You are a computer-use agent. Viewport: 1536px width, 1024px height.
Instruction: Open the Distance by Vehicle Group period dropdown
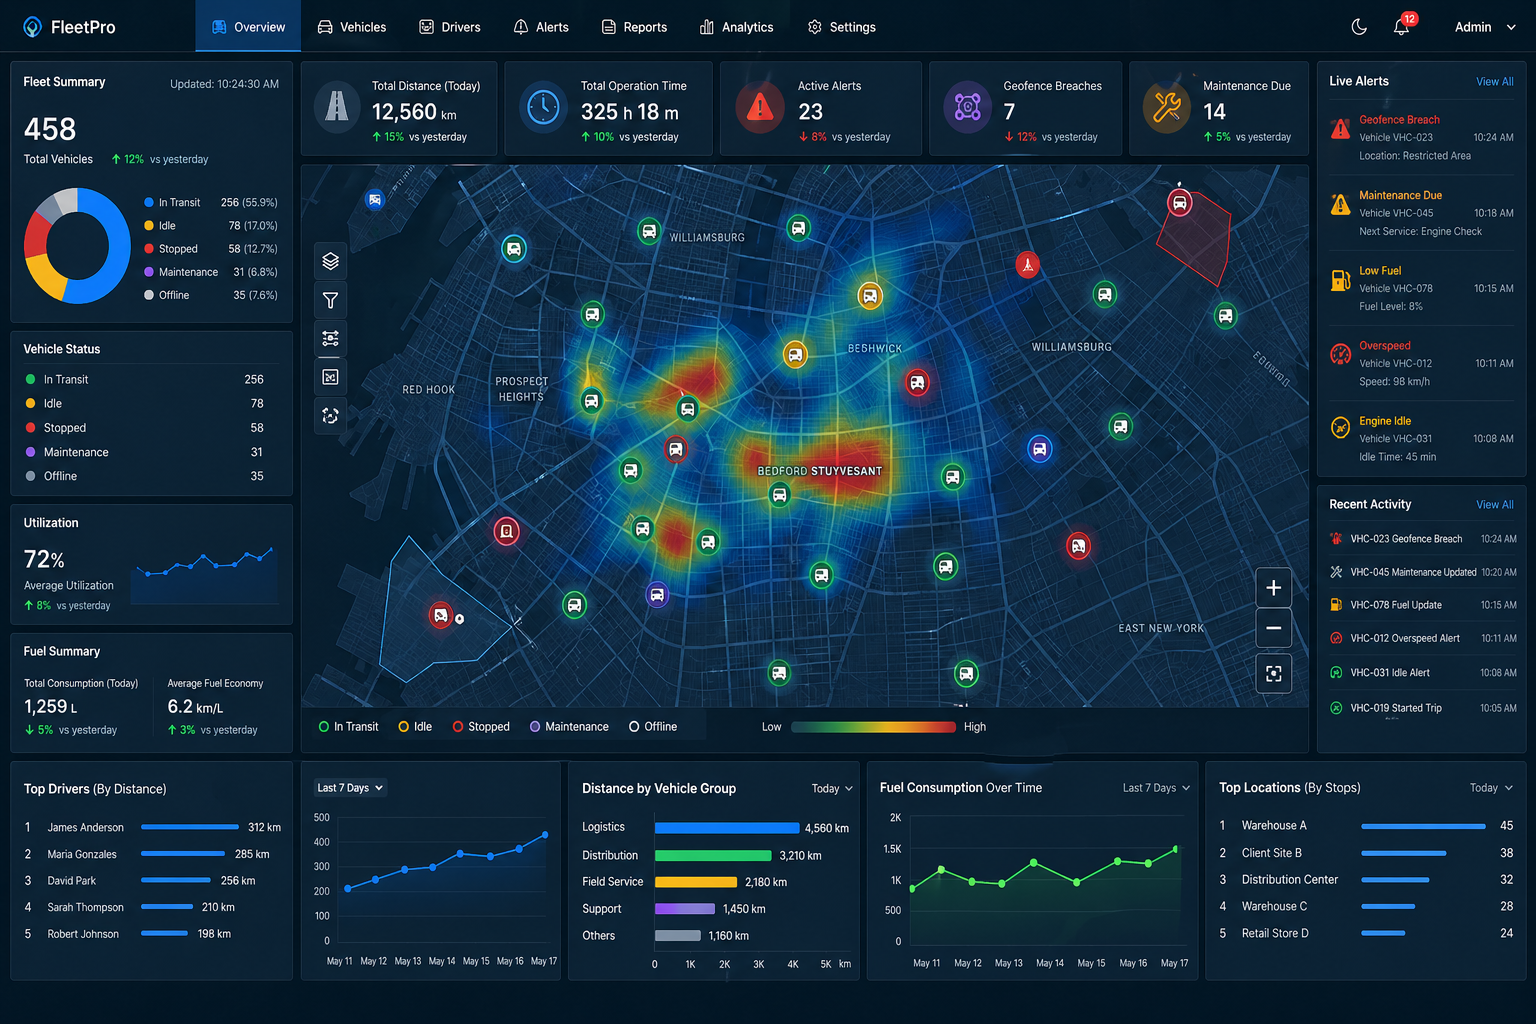click(831, 788)
